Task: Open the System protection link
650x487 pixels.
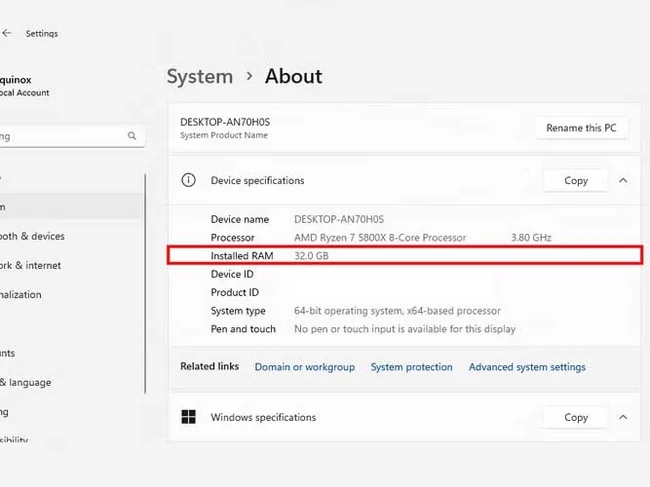Action: pyautogui.click(x=411, y=367)
